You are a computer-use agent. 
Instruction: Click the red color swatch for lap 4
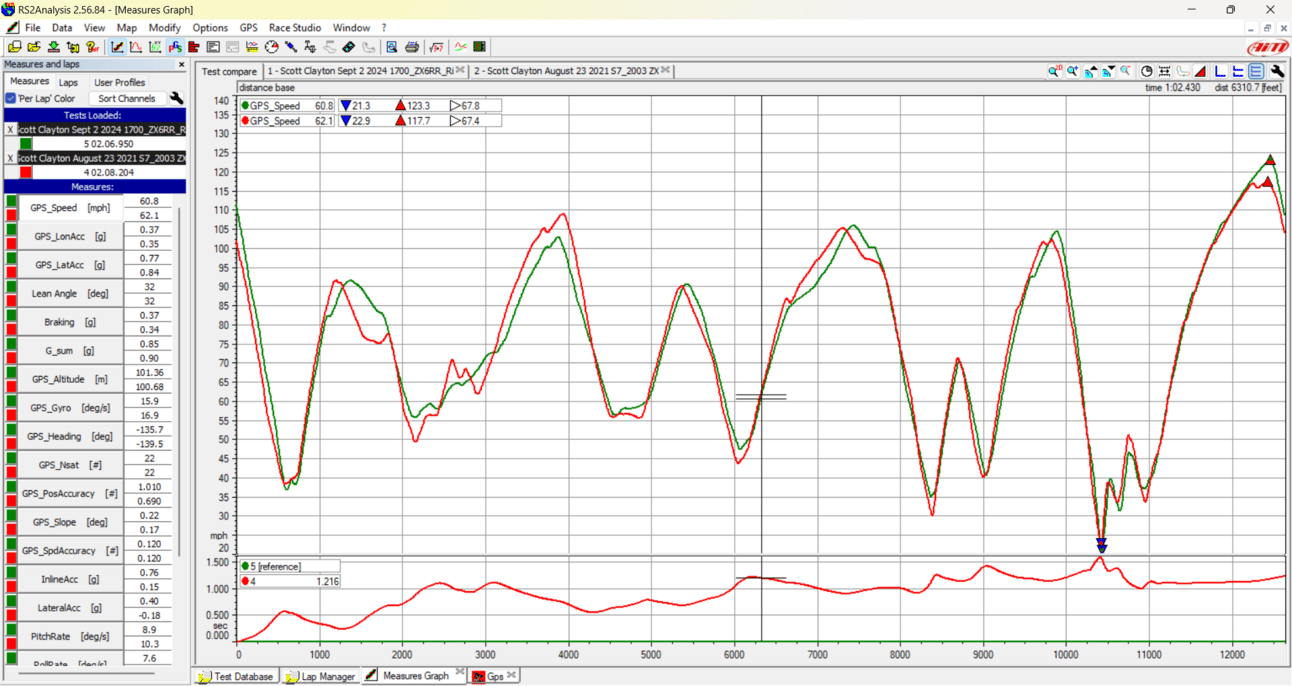[26, 172]
